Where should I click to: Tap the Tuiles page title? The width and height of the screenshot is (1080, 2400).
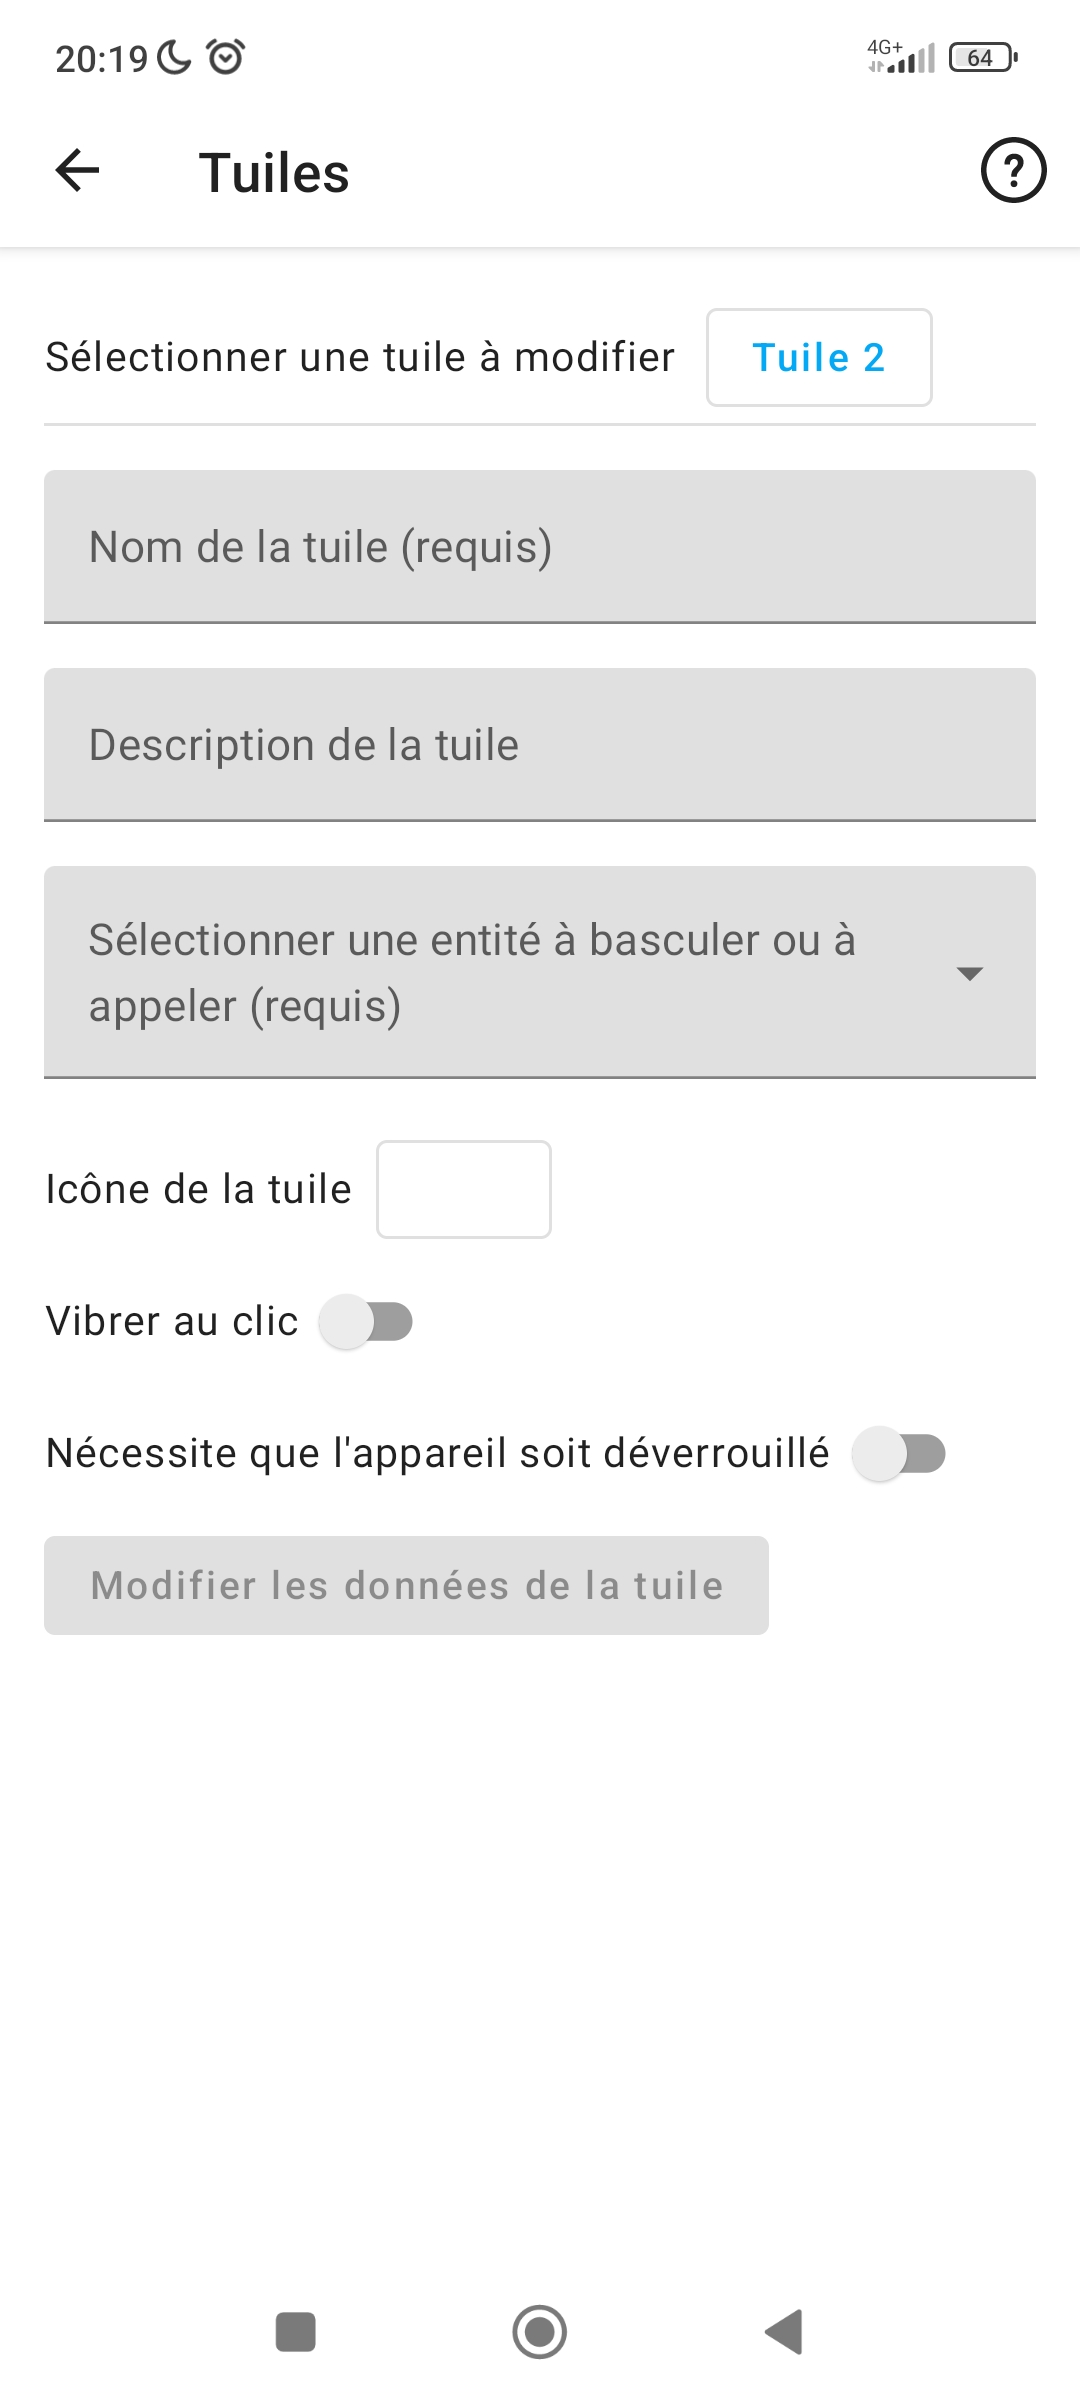pos(274,172)
